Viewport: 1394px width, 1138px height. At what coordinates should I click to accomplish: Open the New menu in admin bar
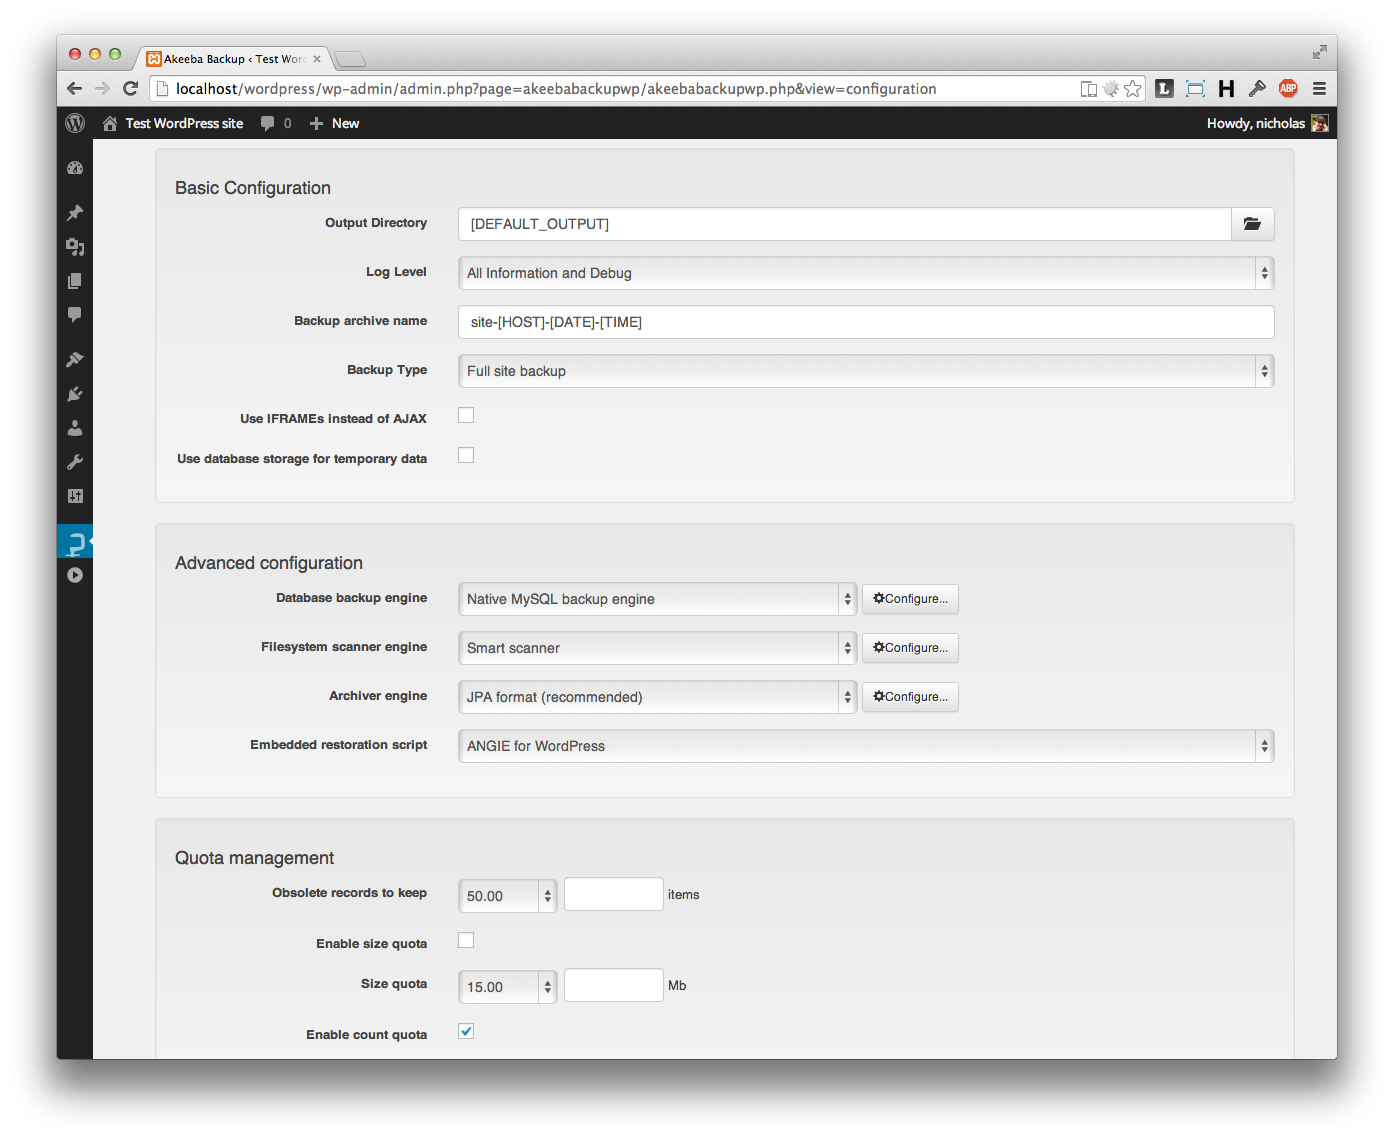pyautogui.click(x=335, y=123)
